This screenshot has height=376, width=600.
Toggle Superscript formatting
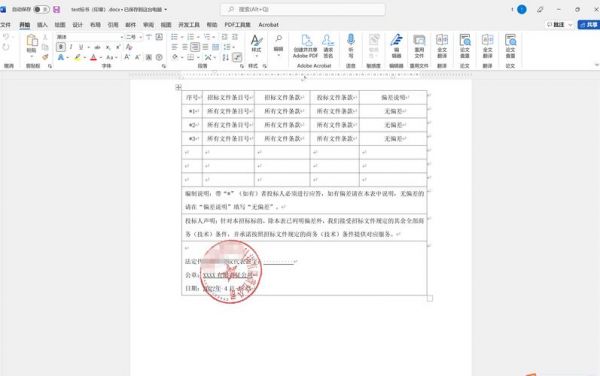click(118, 47)
